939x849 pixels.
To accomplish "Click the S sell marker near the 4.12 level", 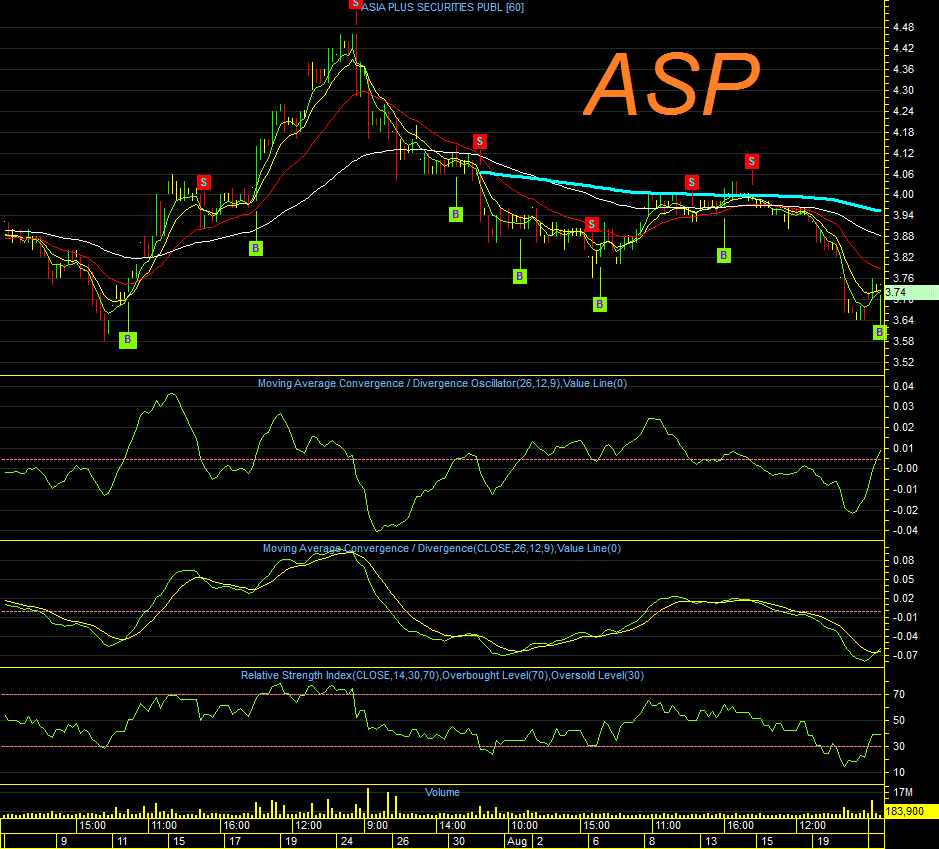I will click(x=480, y=141).
